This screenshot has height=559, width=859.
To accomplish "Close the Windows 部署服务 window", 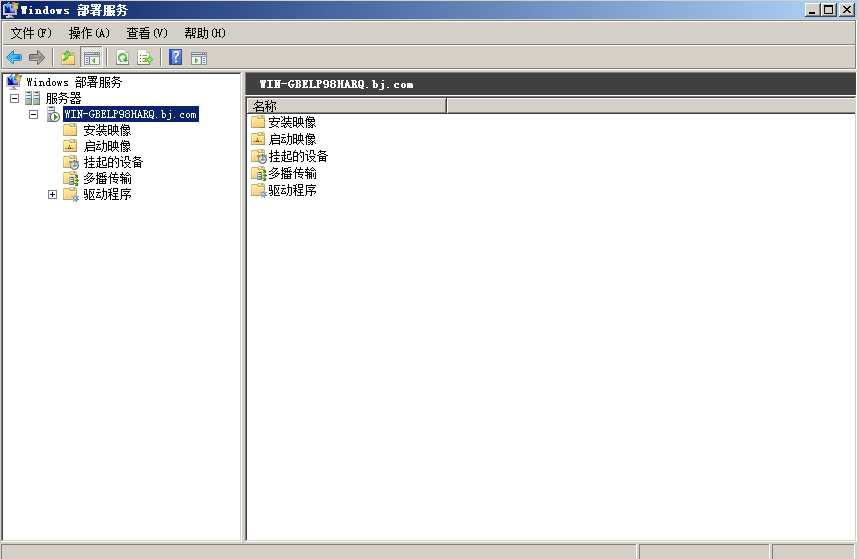I will (847, 10).
